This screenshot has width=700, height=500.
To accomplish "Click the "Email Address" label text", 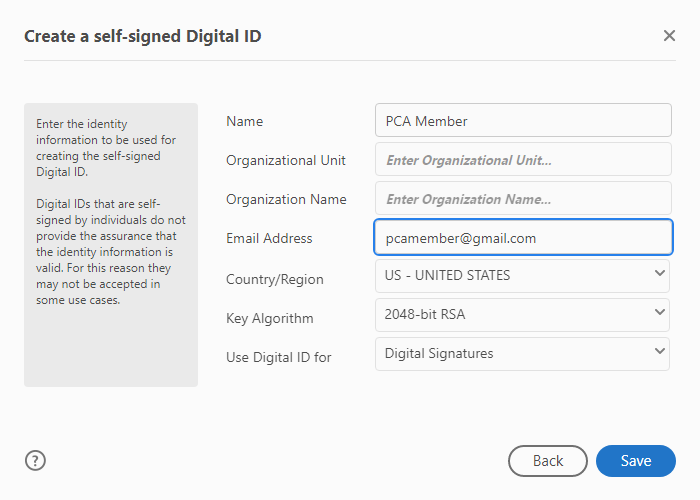I will pyautogui.click(x=269, y=238).
